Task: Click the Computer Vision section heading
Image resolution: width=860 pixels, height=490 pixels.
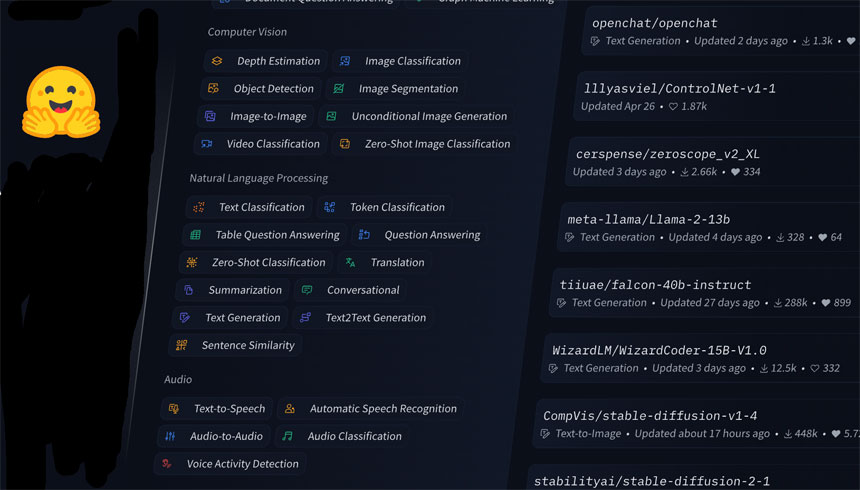Action: [x=247, y=32]
